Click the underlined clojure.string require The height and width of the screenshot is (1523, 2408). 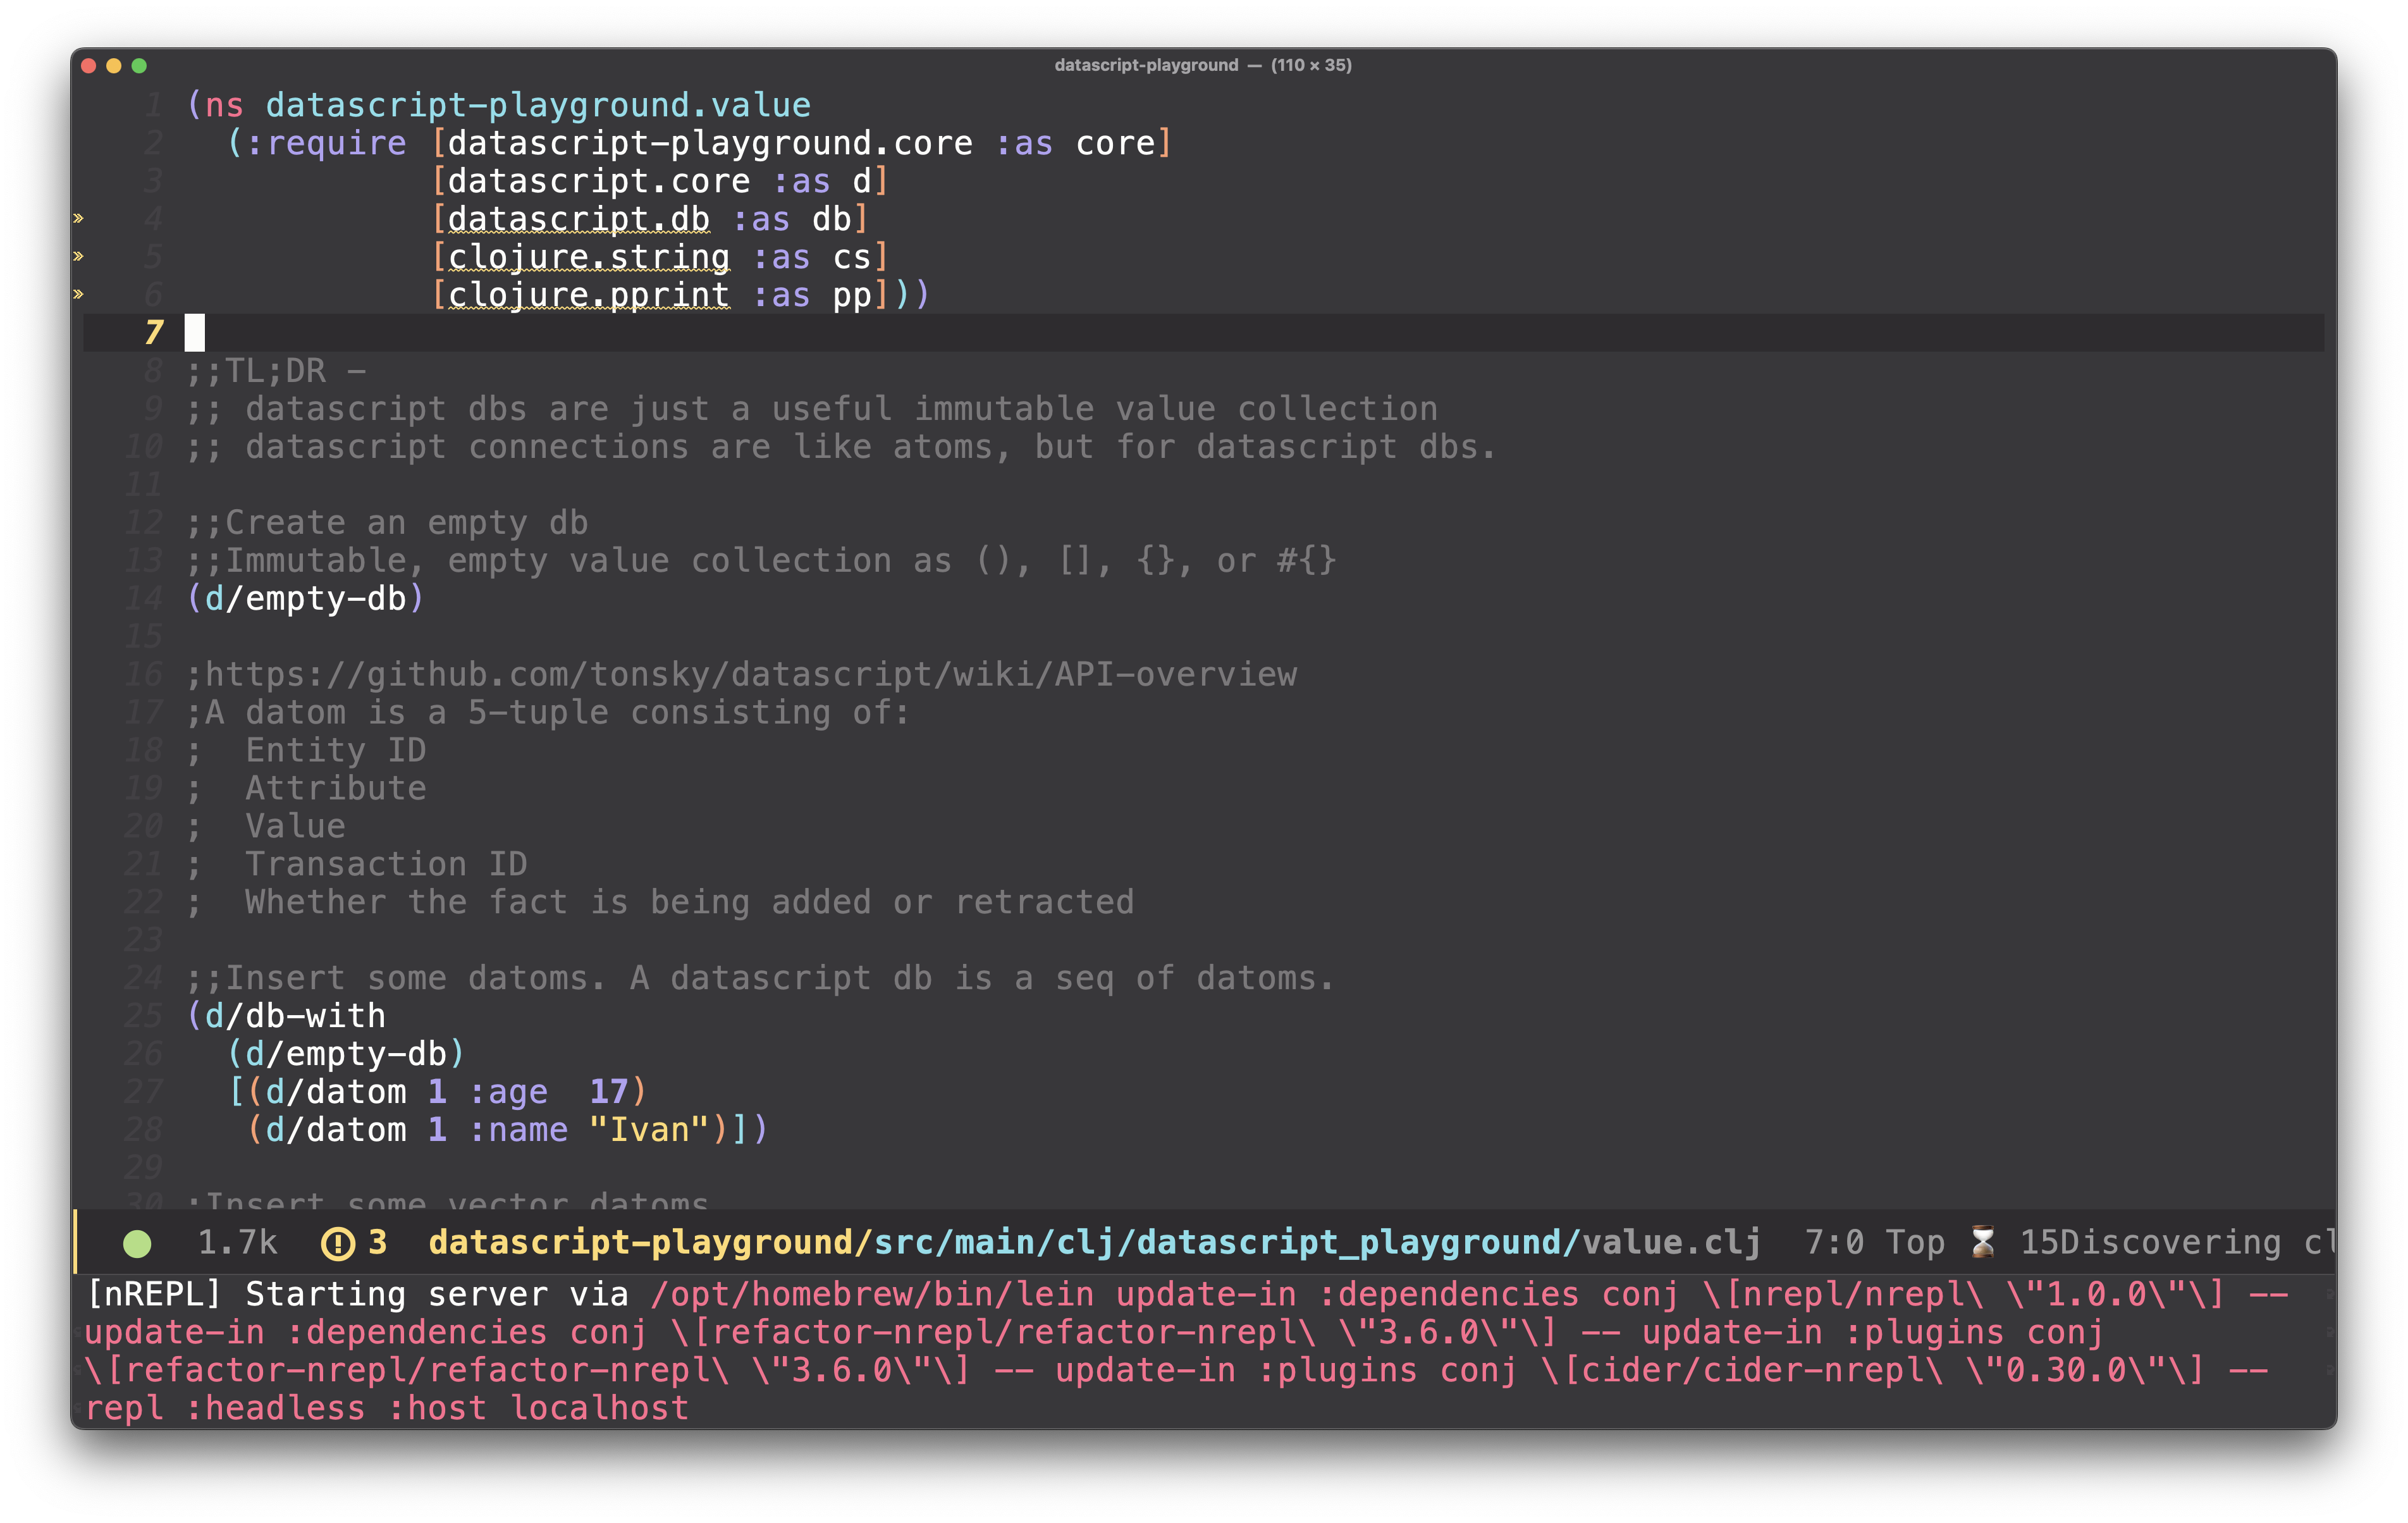pyautogui.click(x=588, y=257)
